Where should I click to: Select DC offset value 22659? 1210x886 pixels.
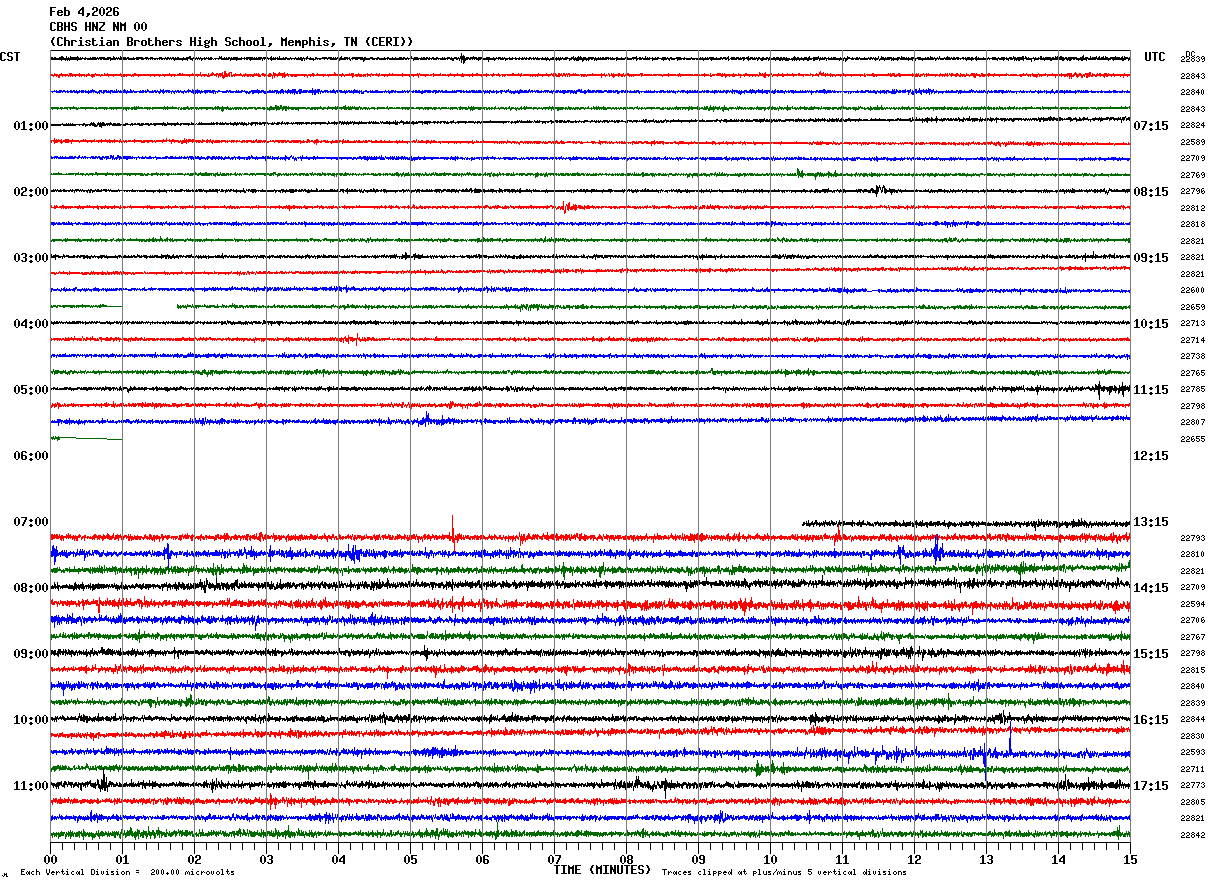[x=1193, y=307]
